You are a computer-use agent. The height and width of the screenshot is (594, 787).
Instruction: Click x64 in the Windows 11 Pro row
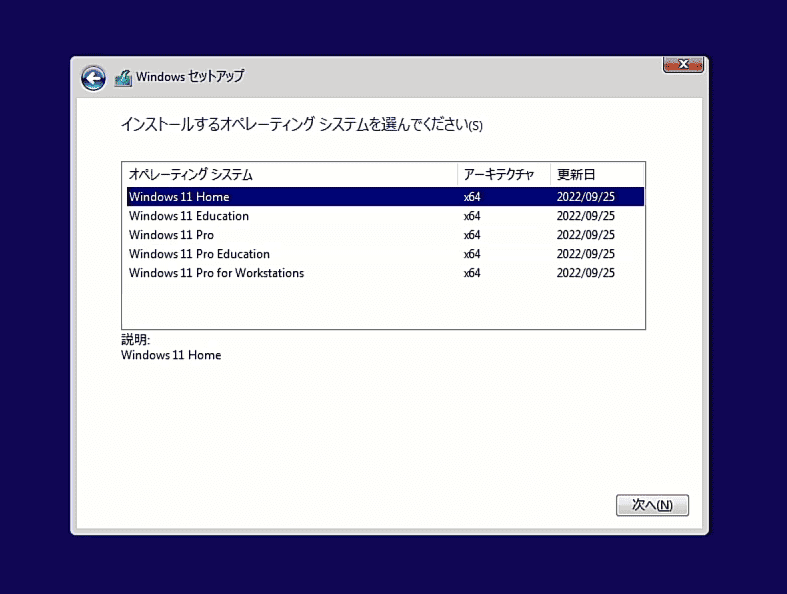(472, 235)
